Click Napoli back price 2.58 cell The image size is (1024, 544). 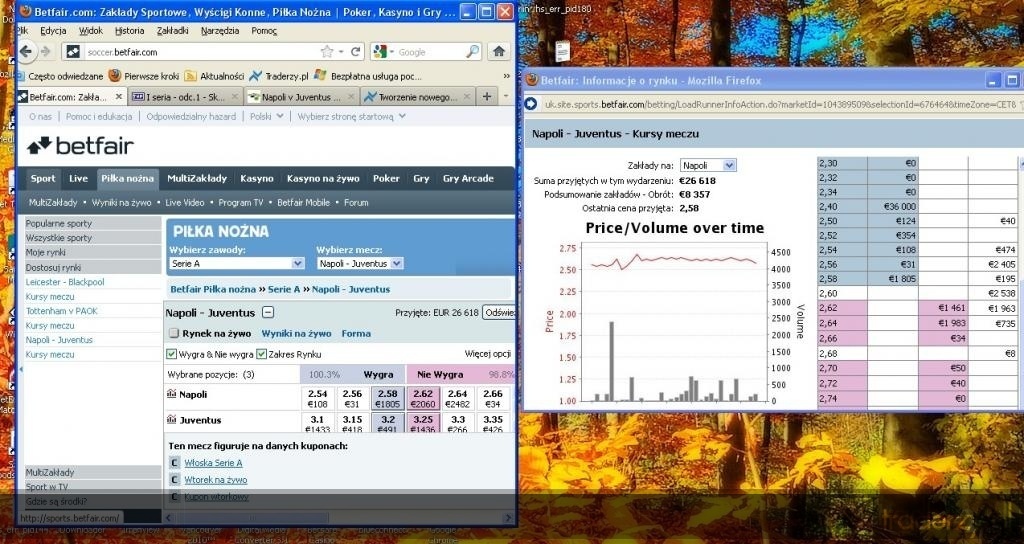point(387,398)
